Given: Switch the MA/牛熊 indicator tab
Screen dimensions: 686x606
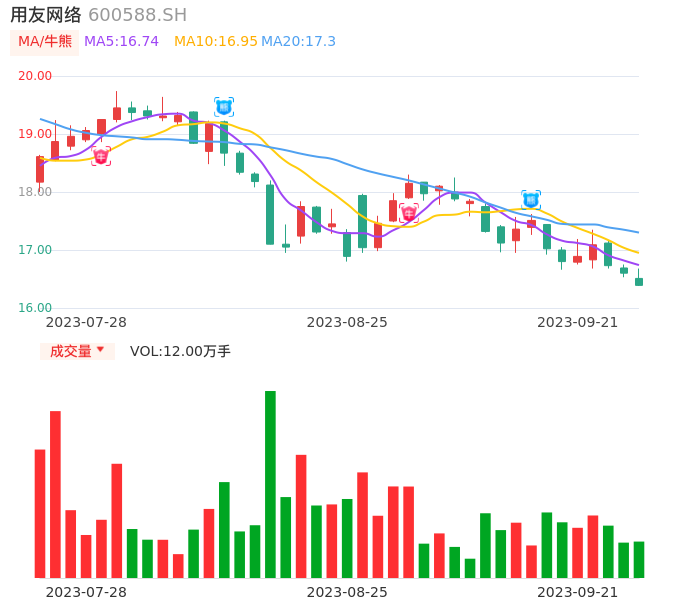Looking at the screenshot, I should [x=44, y=42].
